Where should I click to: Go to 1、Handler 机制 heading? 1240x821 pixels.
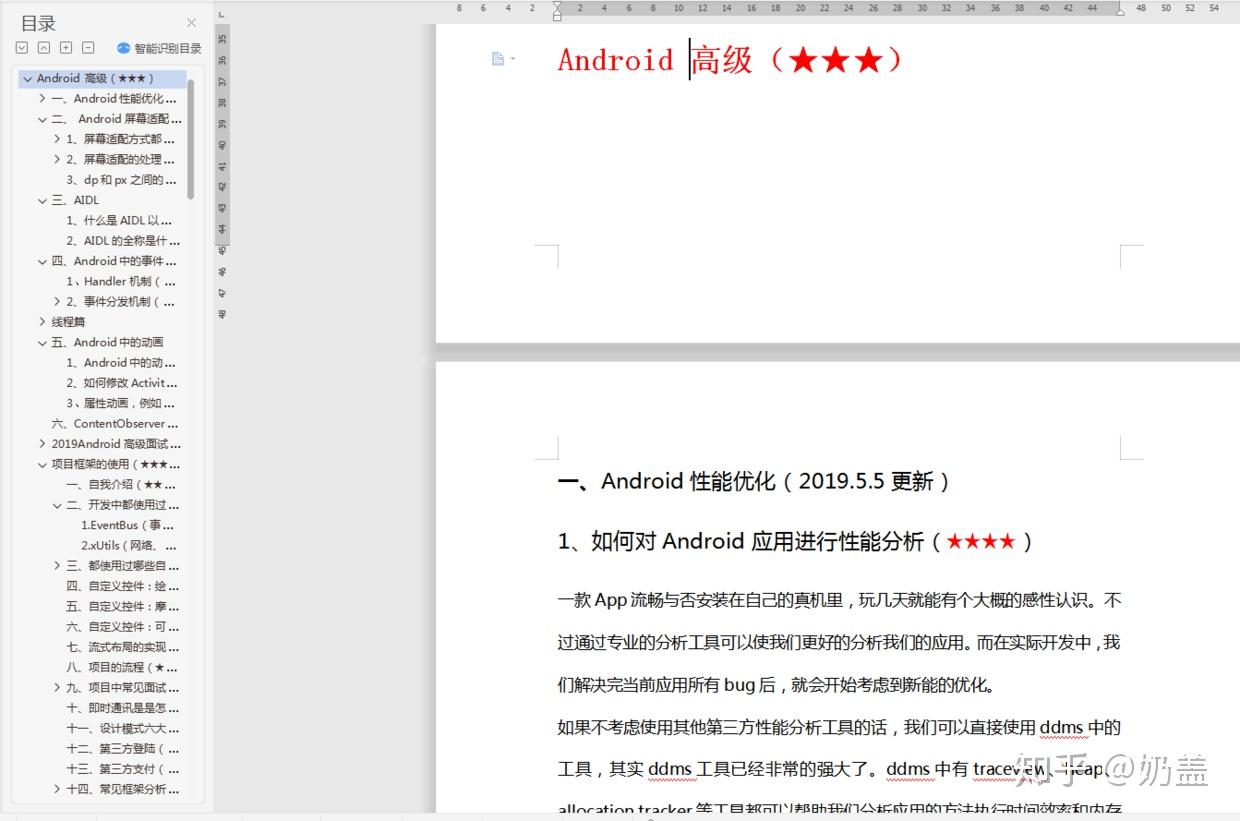121,281
